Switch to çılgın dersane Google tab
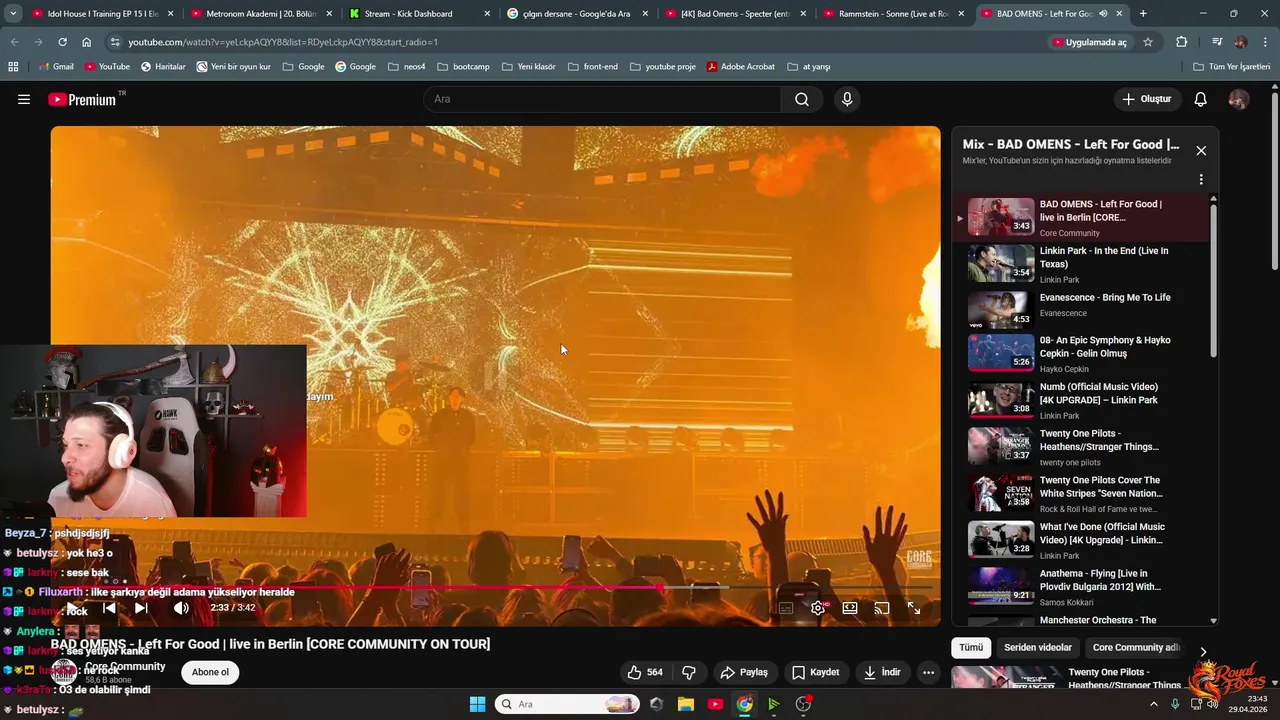 point(576,14)
